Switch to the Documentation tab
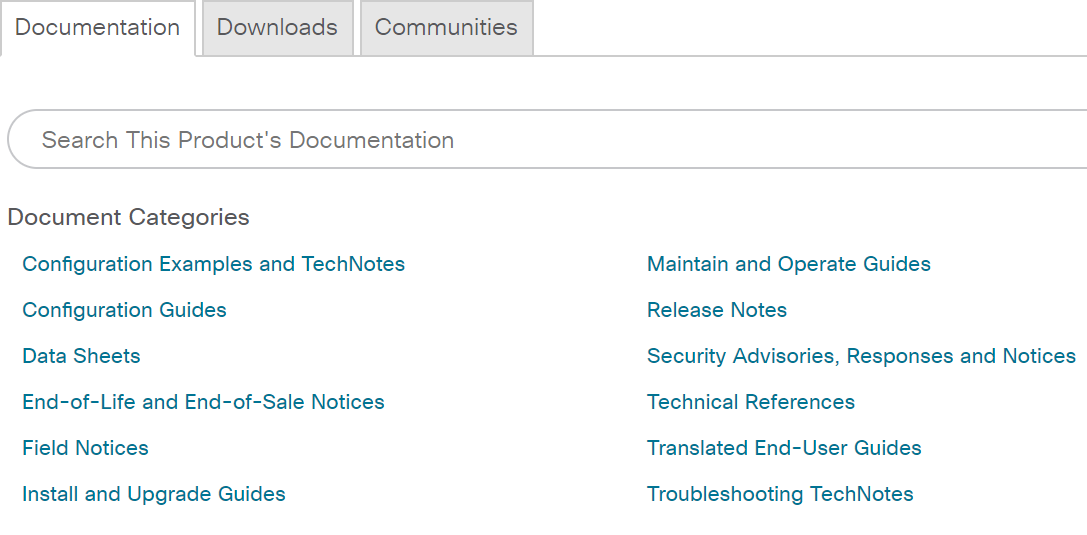This screenshot has width=1087, height=535. [x=98, y=28]
